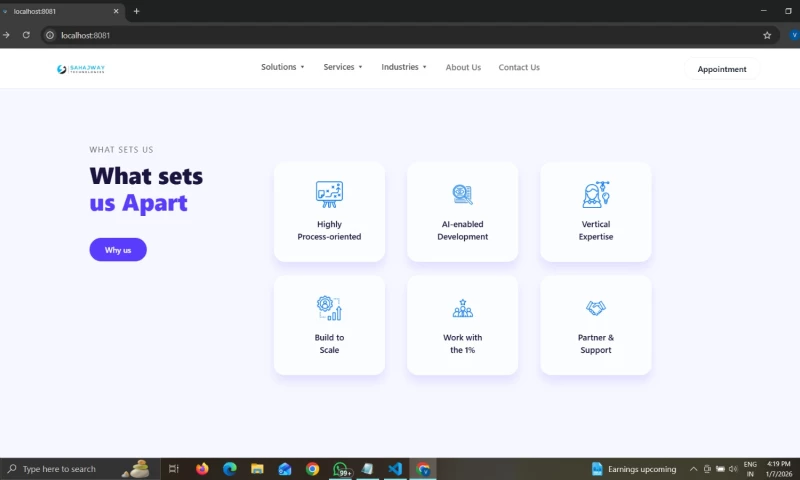Click the Sahajway logo in header

coord(81,69)
